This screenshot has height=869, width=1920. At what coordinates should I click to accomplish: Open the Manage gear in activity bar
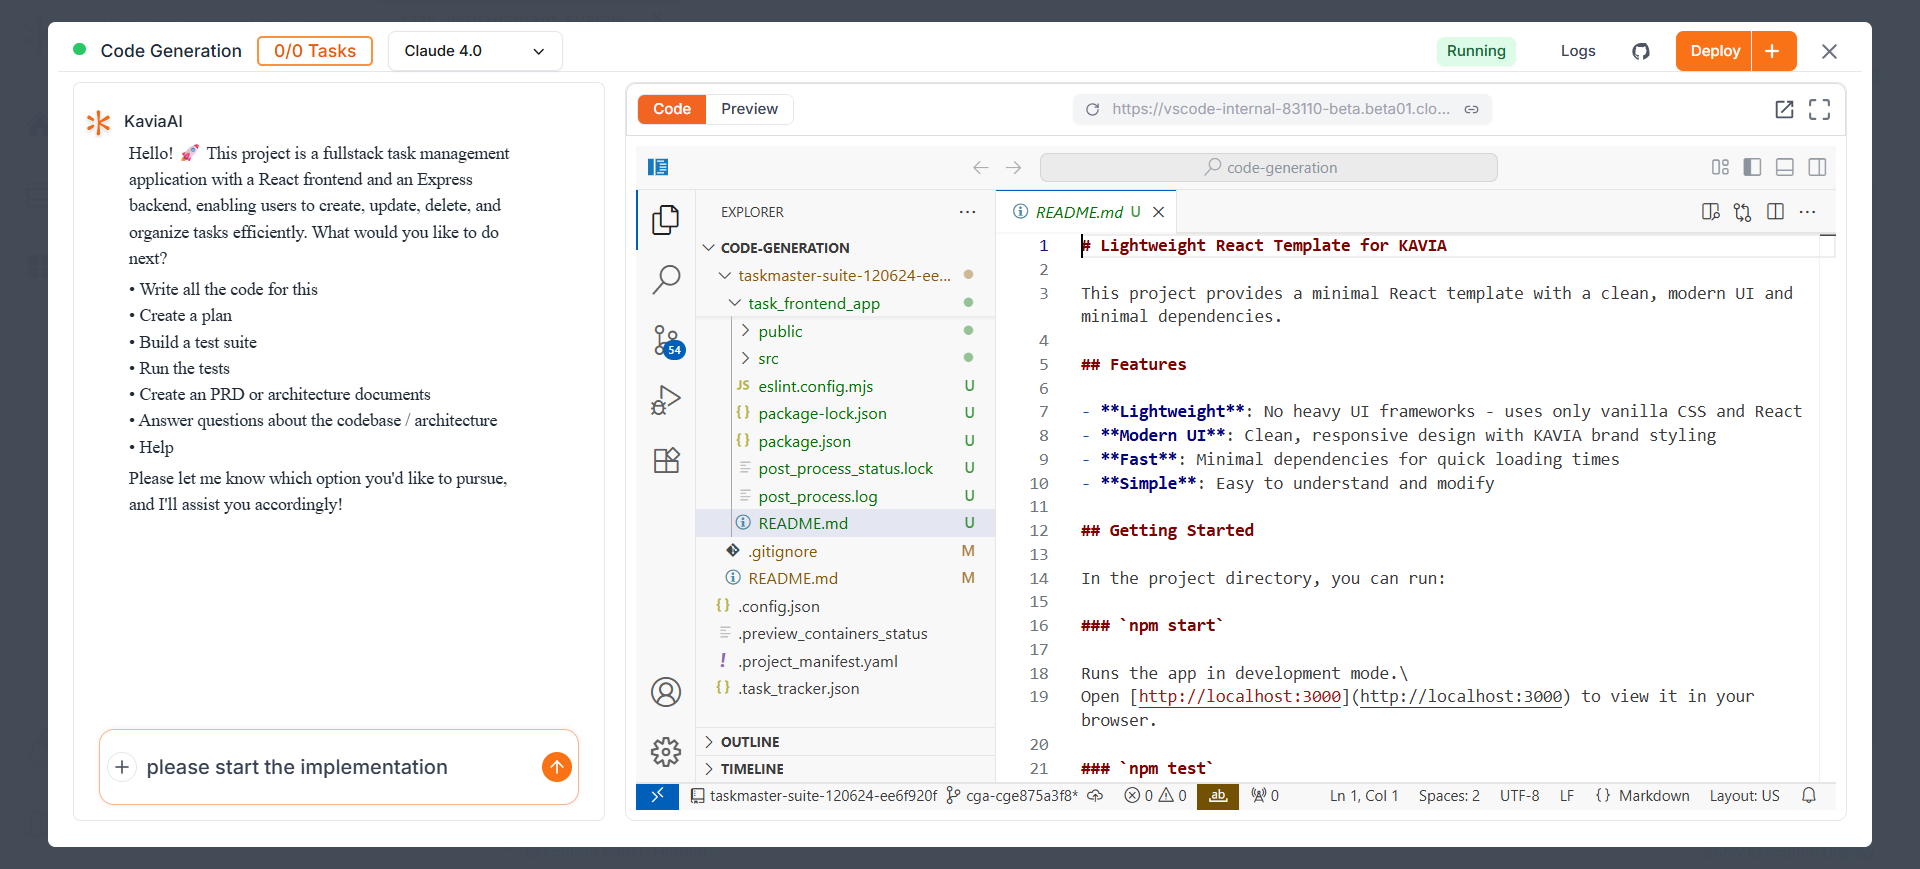click(x=666, y=751)
